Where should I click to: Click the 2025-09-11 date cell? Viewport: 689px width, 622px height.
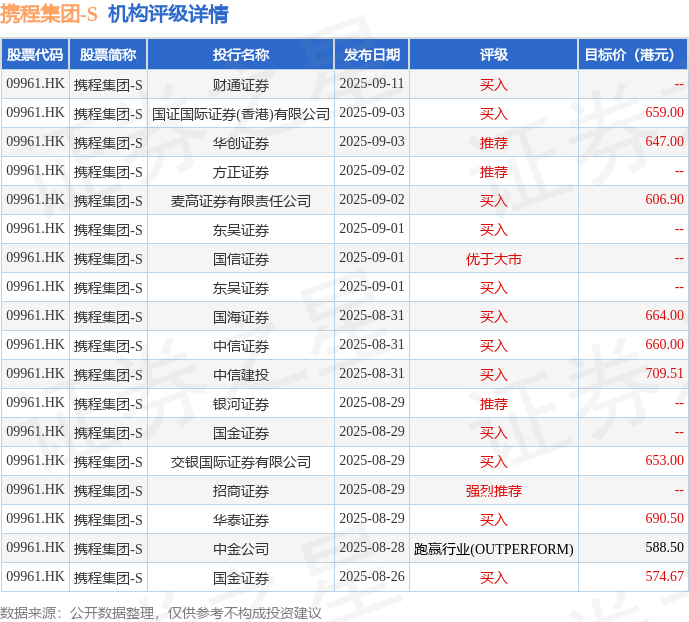372,83
